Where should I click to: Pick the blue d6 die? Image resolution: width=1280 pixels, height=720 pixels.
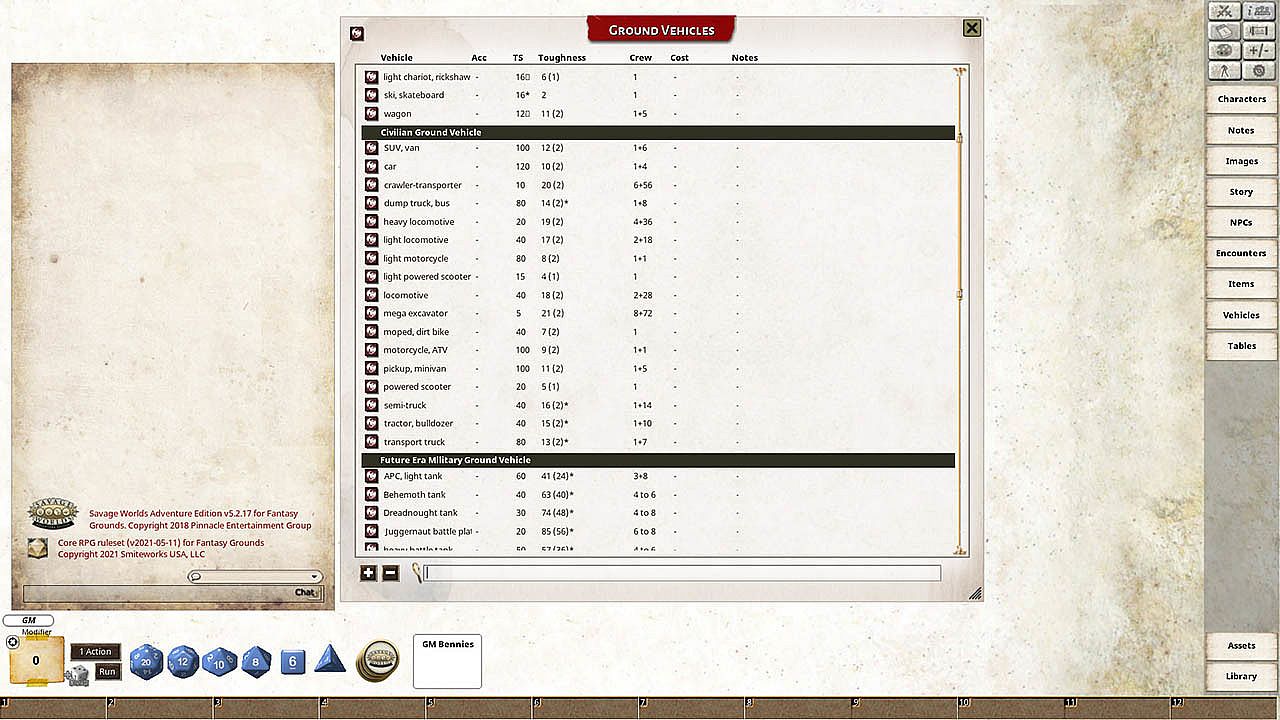292,661
